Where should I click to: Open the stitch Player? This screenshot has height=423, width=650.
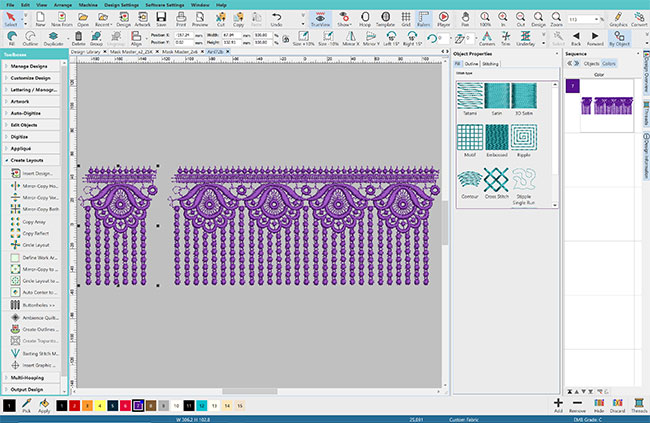pyautogui.click(x=444, y=19)
